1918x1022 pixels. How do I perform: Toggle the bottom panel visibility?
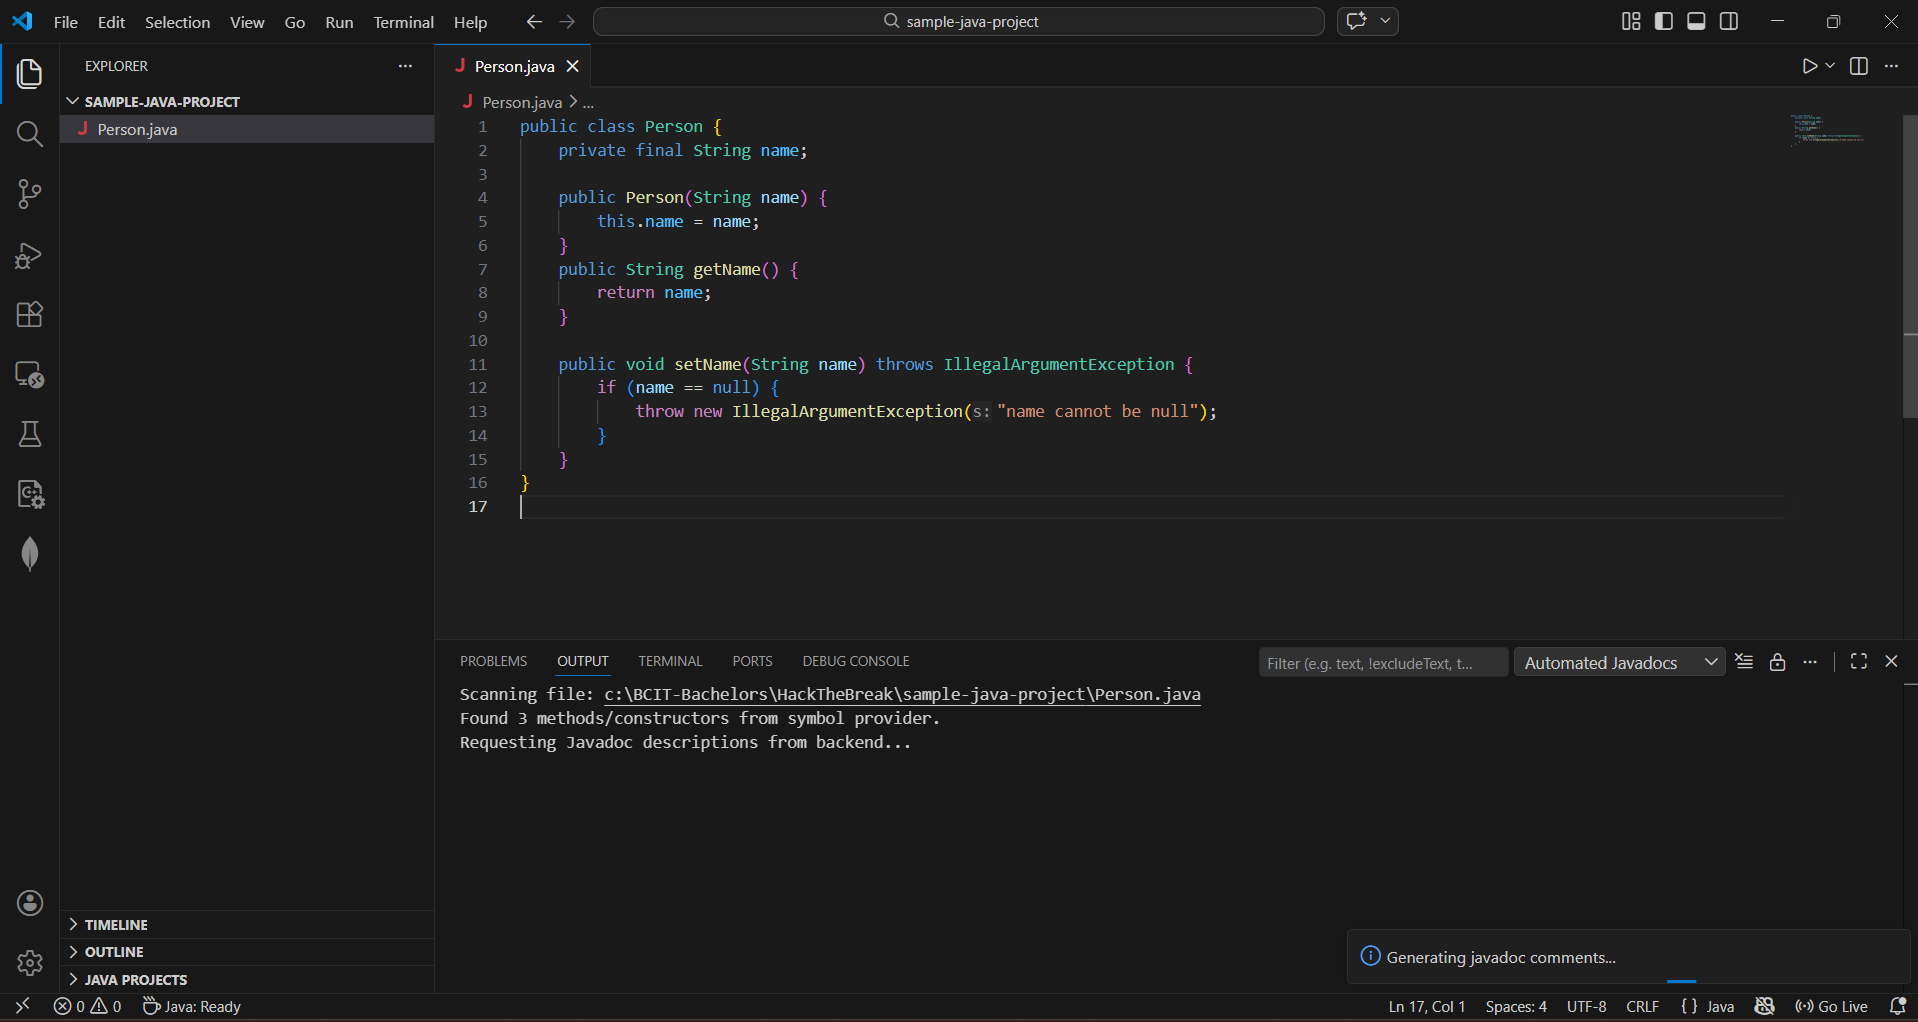click(x=1696, y=21)
